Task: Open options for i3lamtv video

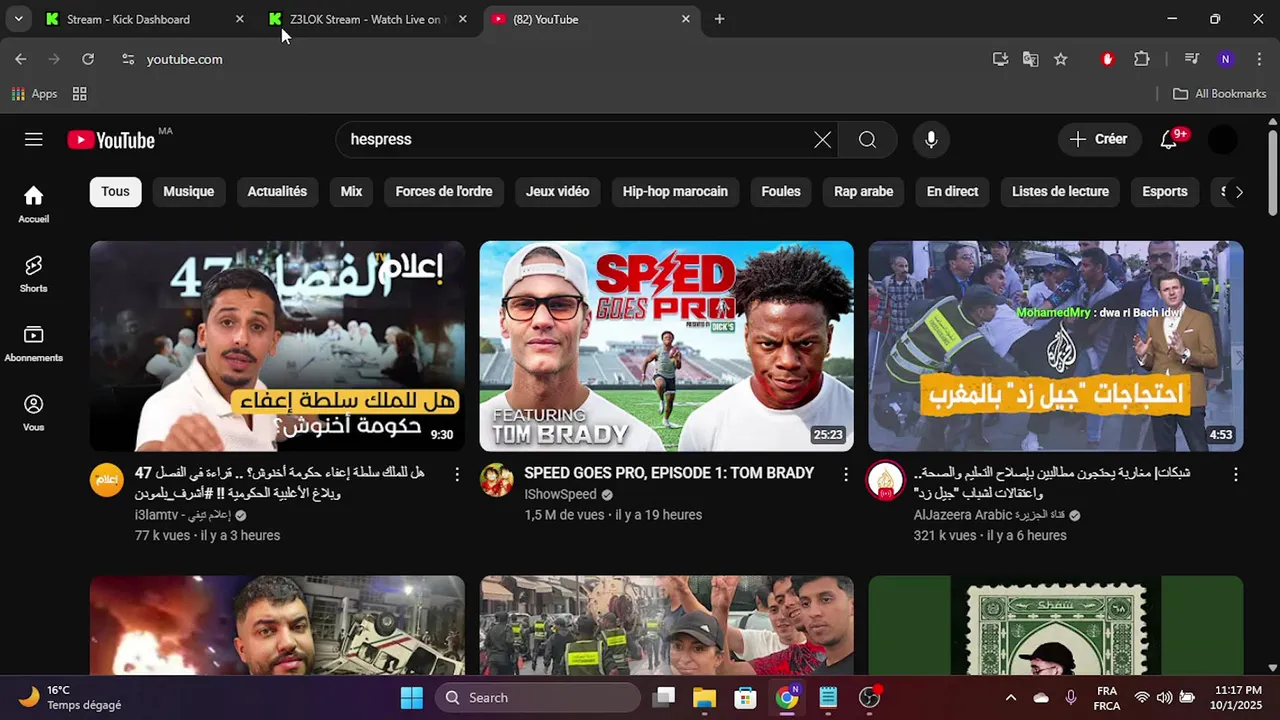Action: 457,474
